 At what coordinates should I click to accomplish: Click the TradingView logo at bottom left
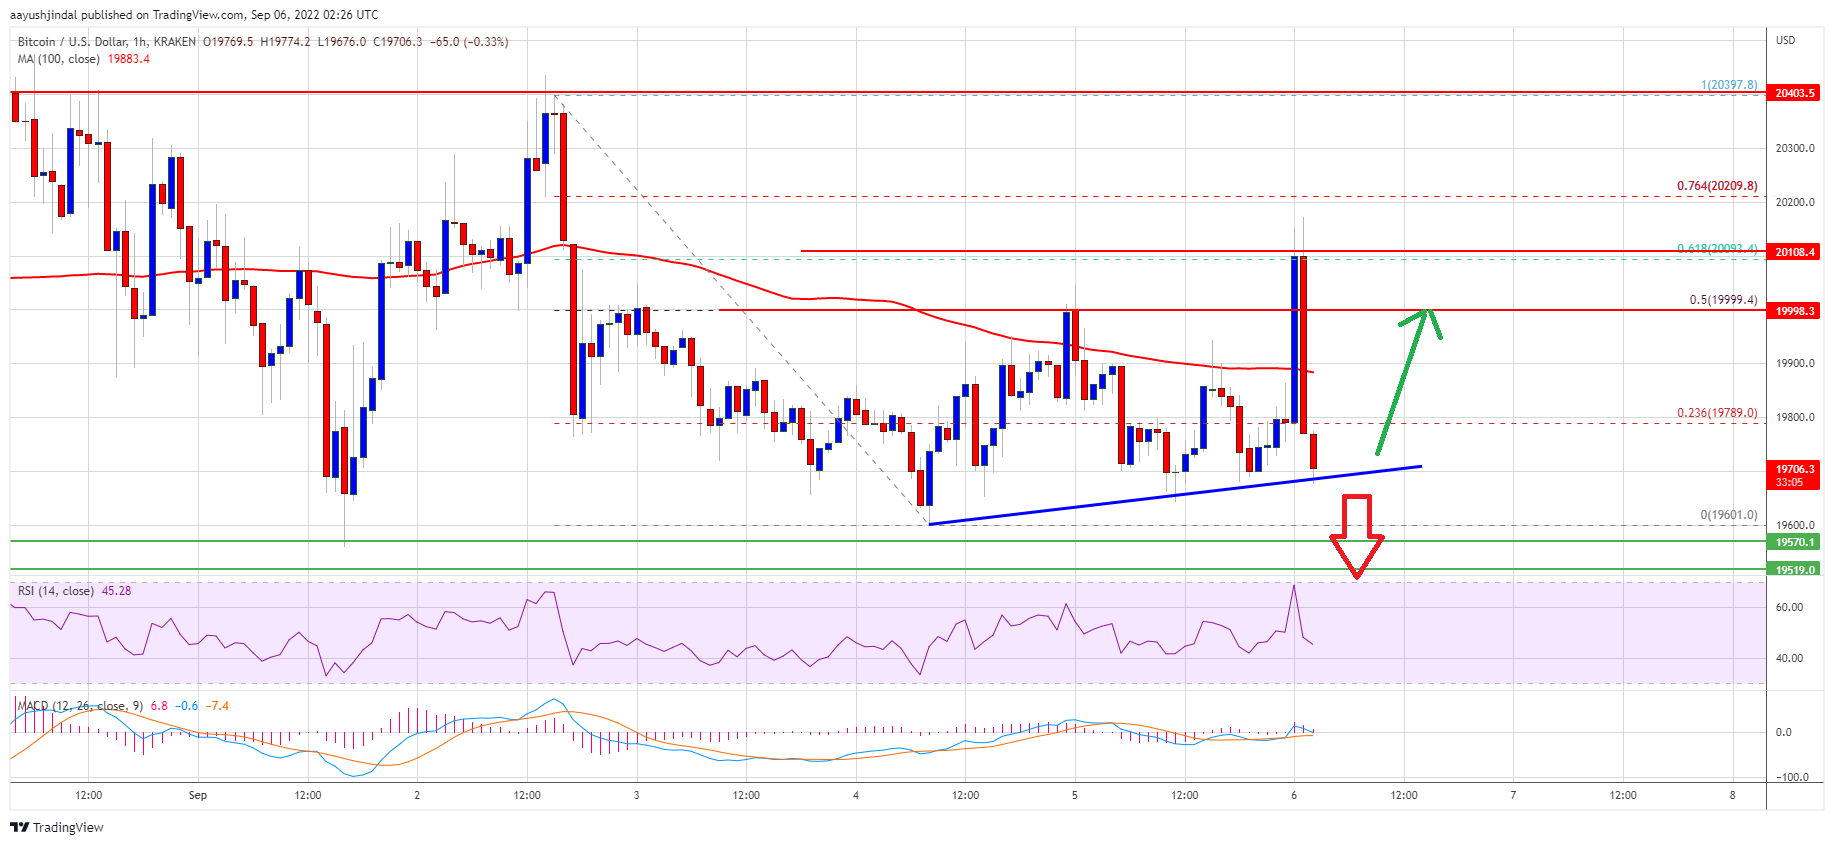57,827
